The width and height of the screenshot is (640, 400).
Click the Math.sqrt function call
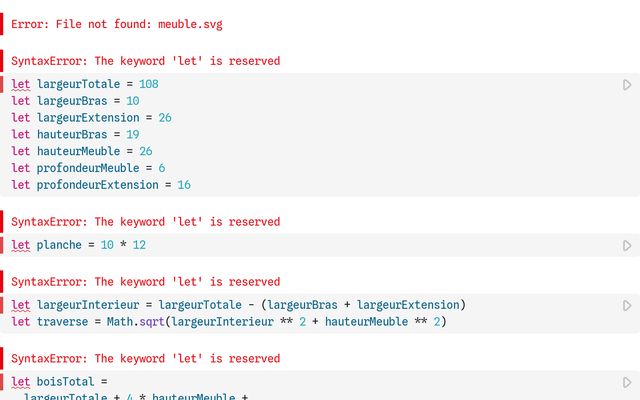pyautogui.click(x=136, y=322)
